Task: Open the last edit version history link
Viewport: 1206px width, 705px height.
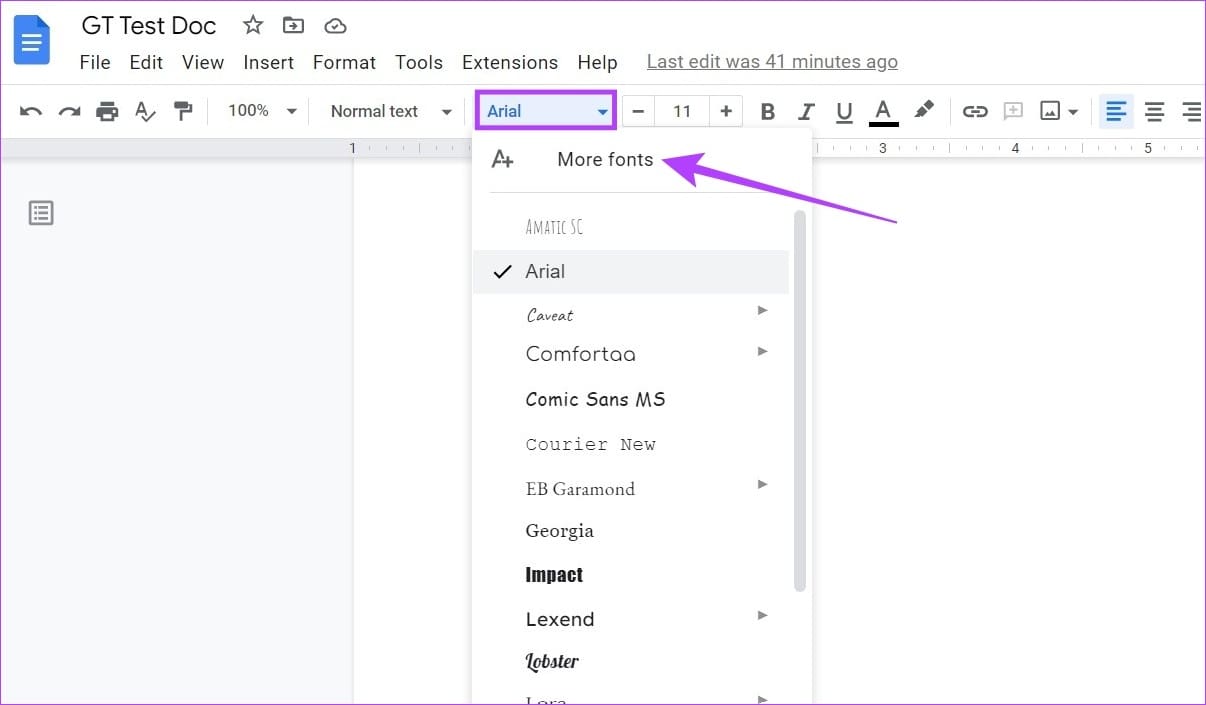Action: 772,62
